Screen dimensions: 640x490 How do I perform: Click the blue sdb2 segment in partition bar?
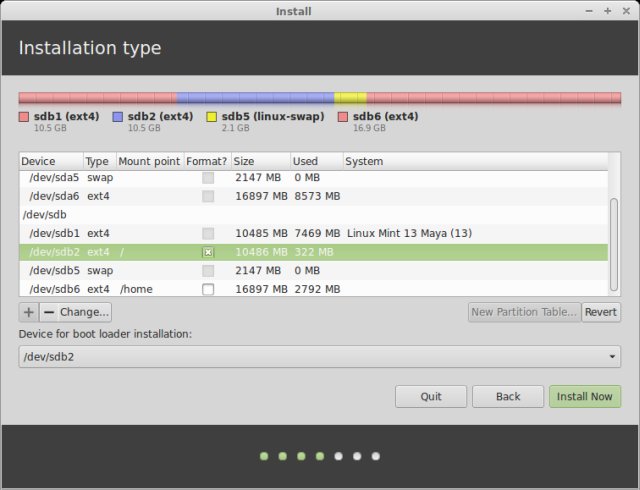pyautogui.click(x=255, y=98)
